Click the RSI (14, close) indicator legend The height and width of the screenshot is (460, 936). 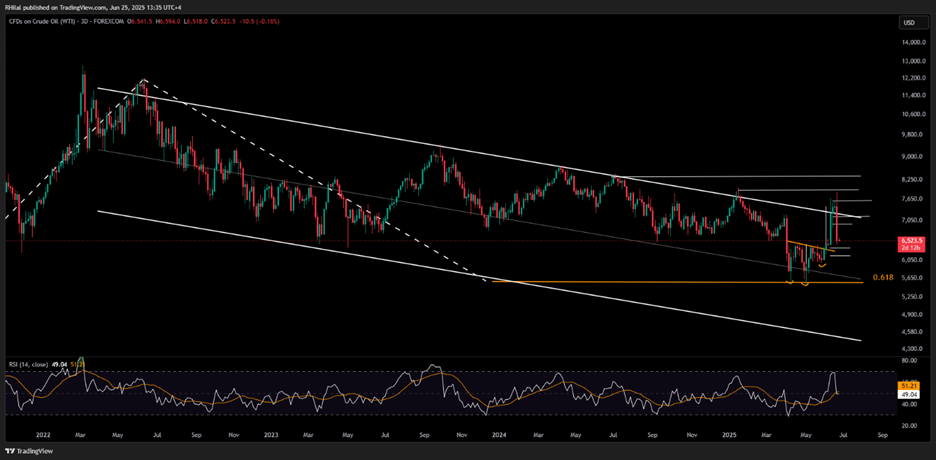pyautogui.click(x=29, y=363)
